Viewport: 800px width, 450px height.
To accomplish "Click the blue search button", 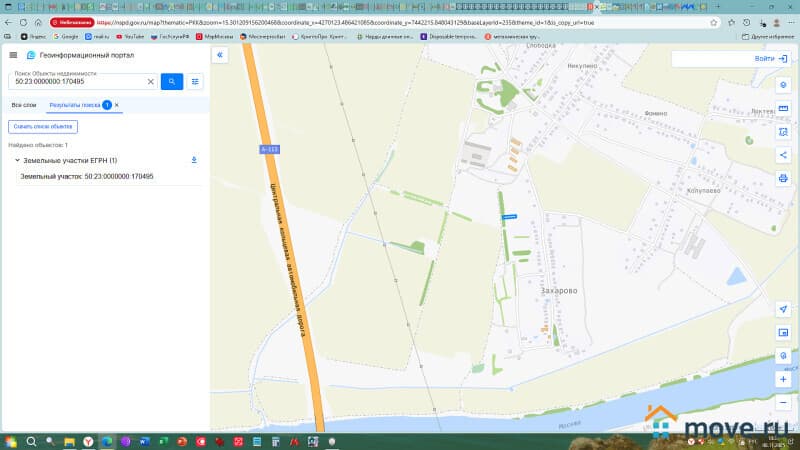I will 172,81.
